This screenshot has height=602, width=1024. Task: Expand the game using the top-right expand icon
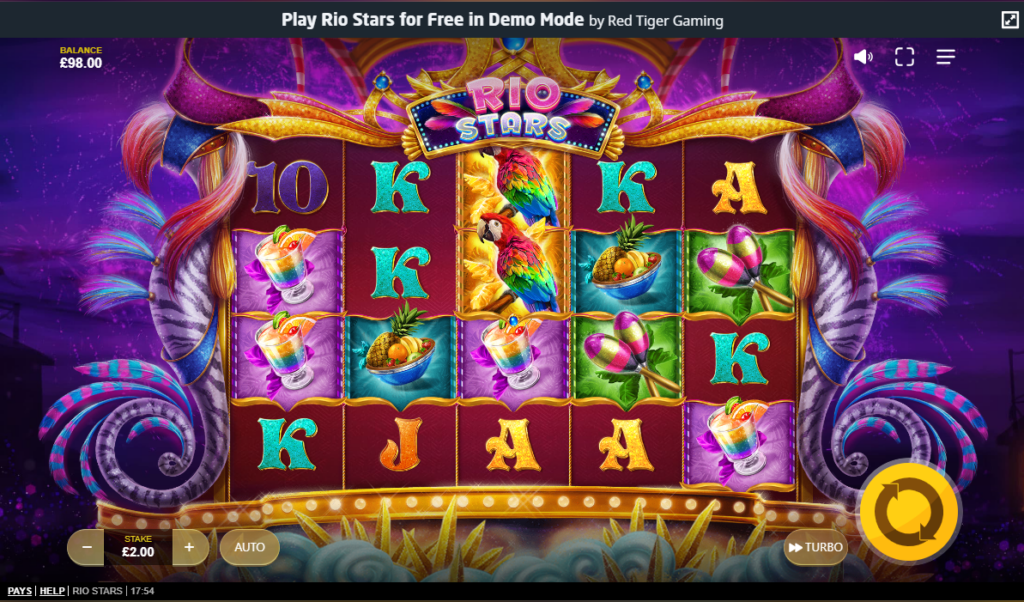point(1010,20)
